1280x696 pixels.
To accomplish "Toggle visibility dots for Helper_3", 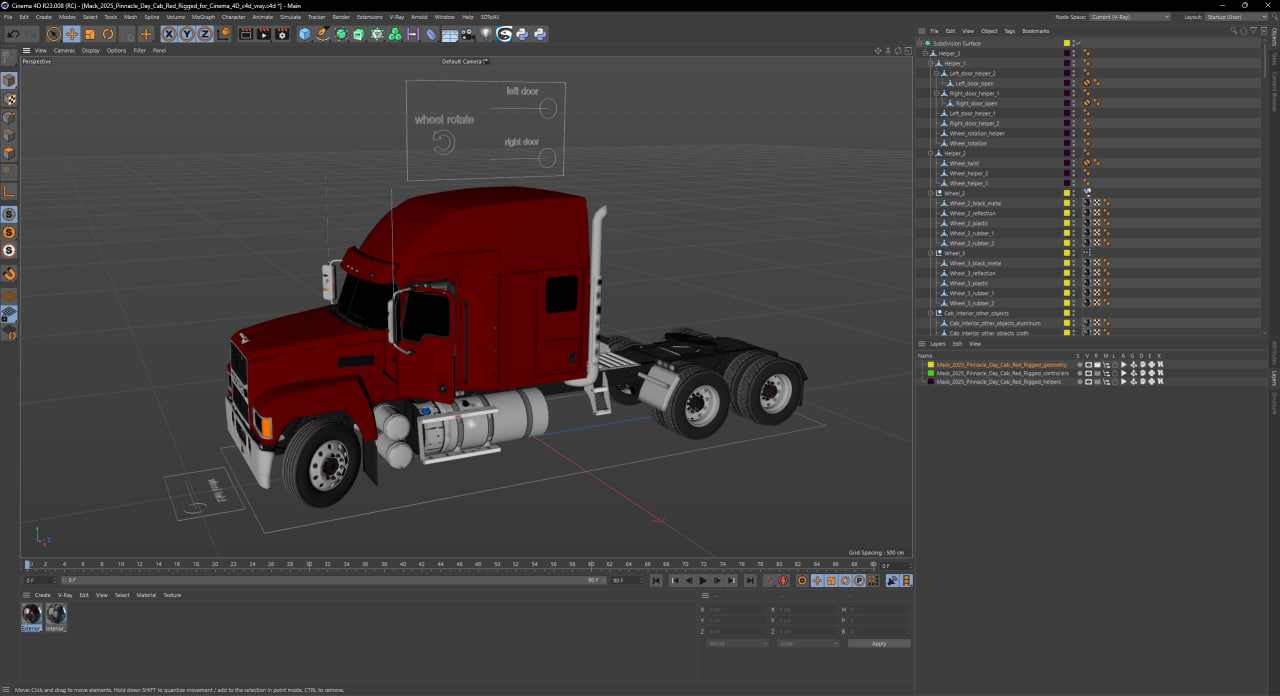I will [x=1074, y=53].
